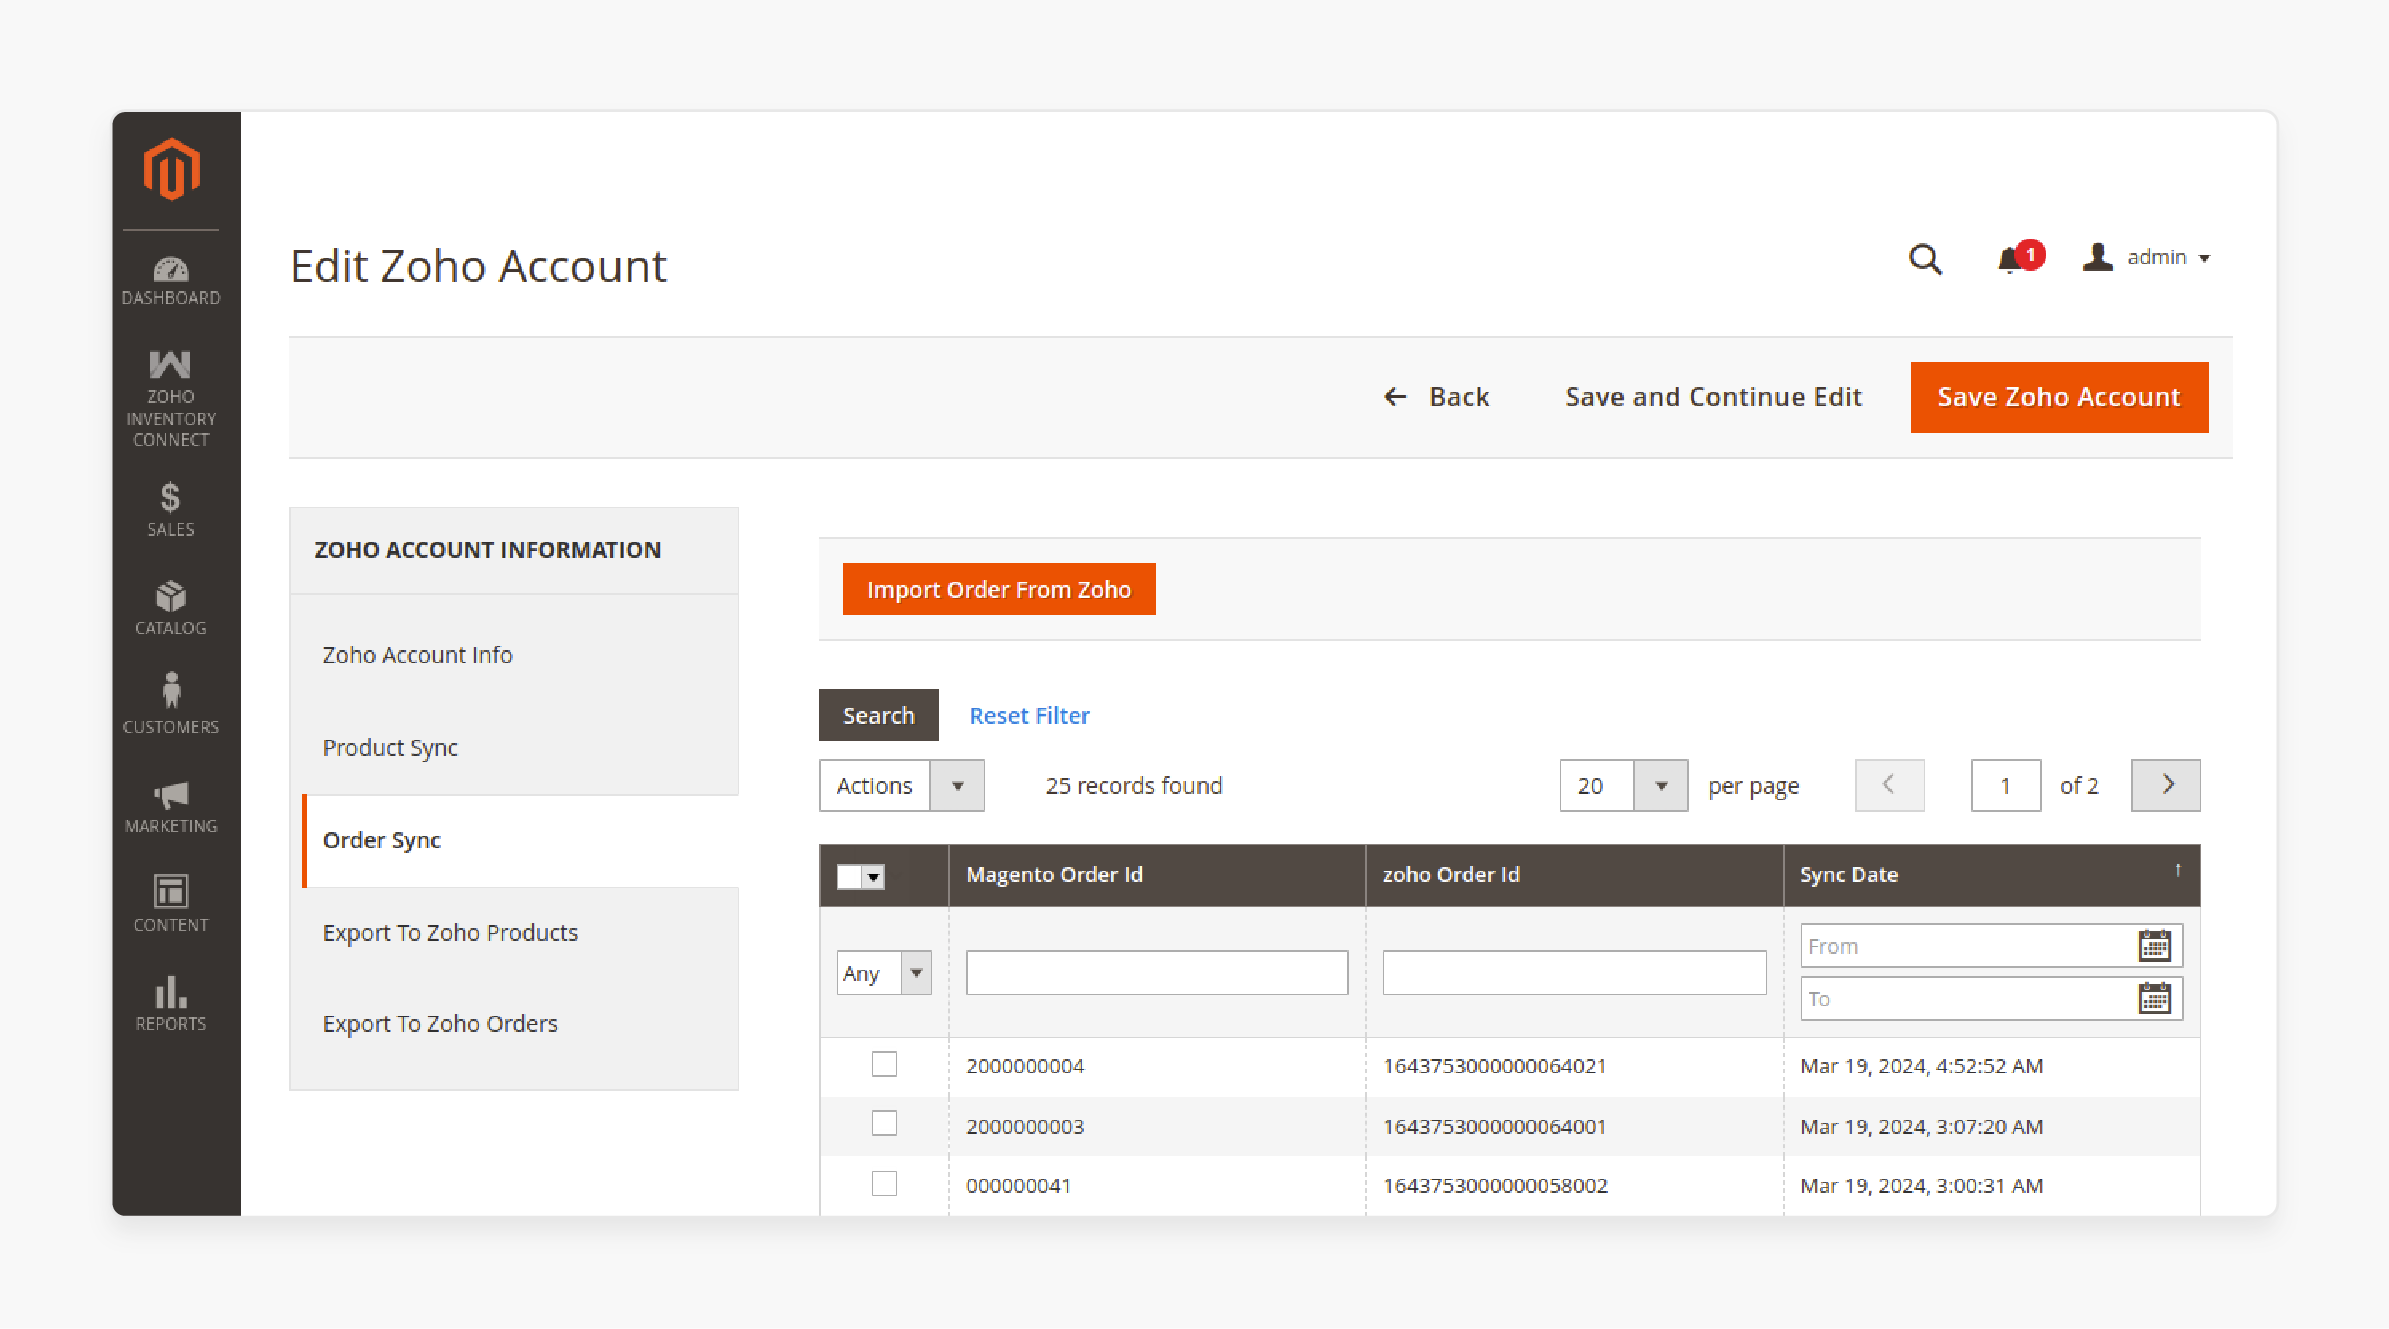Click the Reset Filter link
Image resolution: width=2389 pixels, height=1329 pixels.
[1029, 715]
